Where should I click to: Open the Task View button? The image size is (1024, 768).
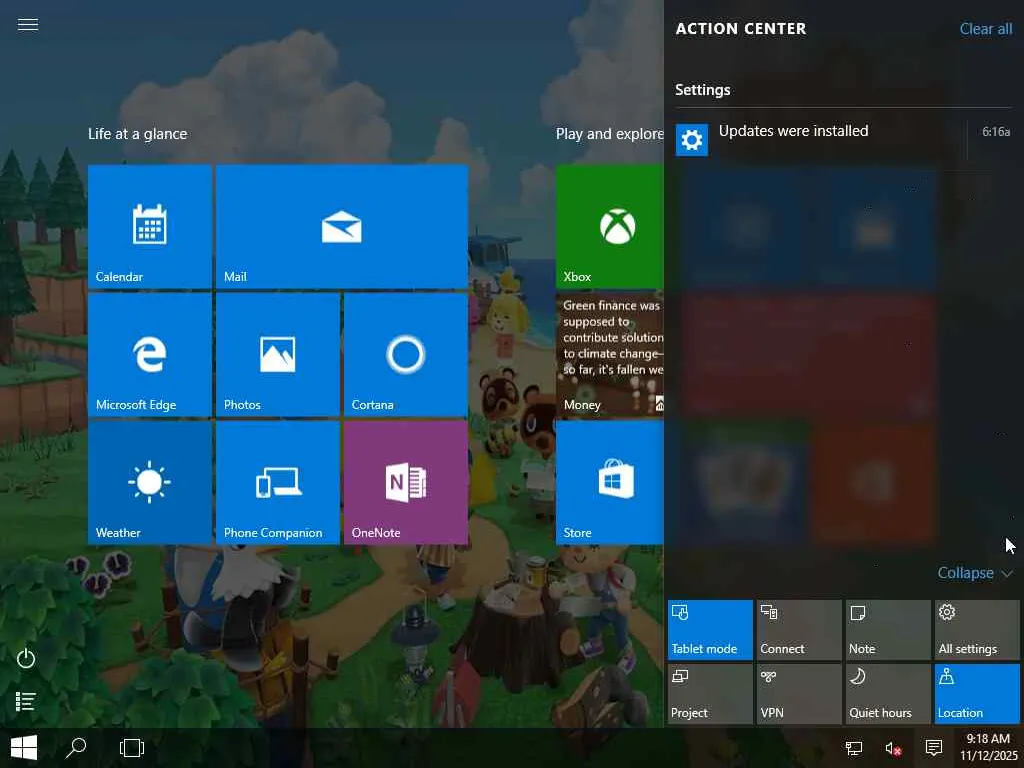132,748
